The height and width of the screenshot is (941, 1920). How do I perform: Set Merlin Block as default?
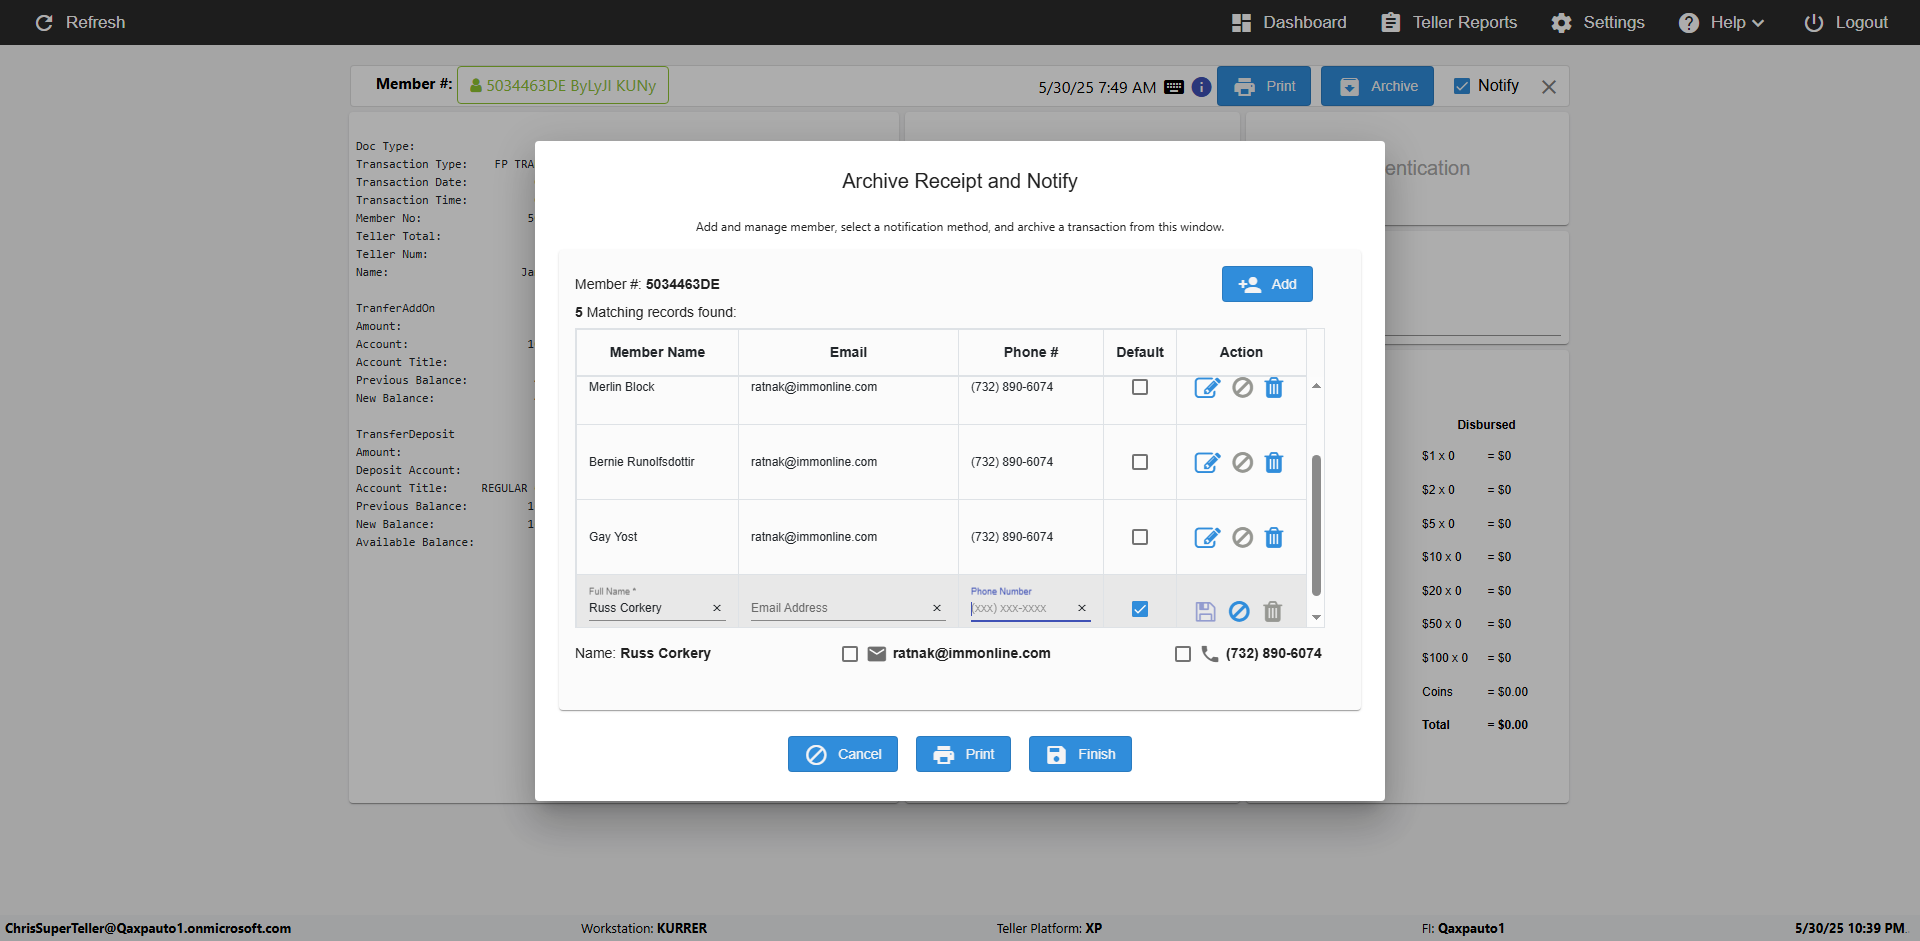(x=1140, y=387)
